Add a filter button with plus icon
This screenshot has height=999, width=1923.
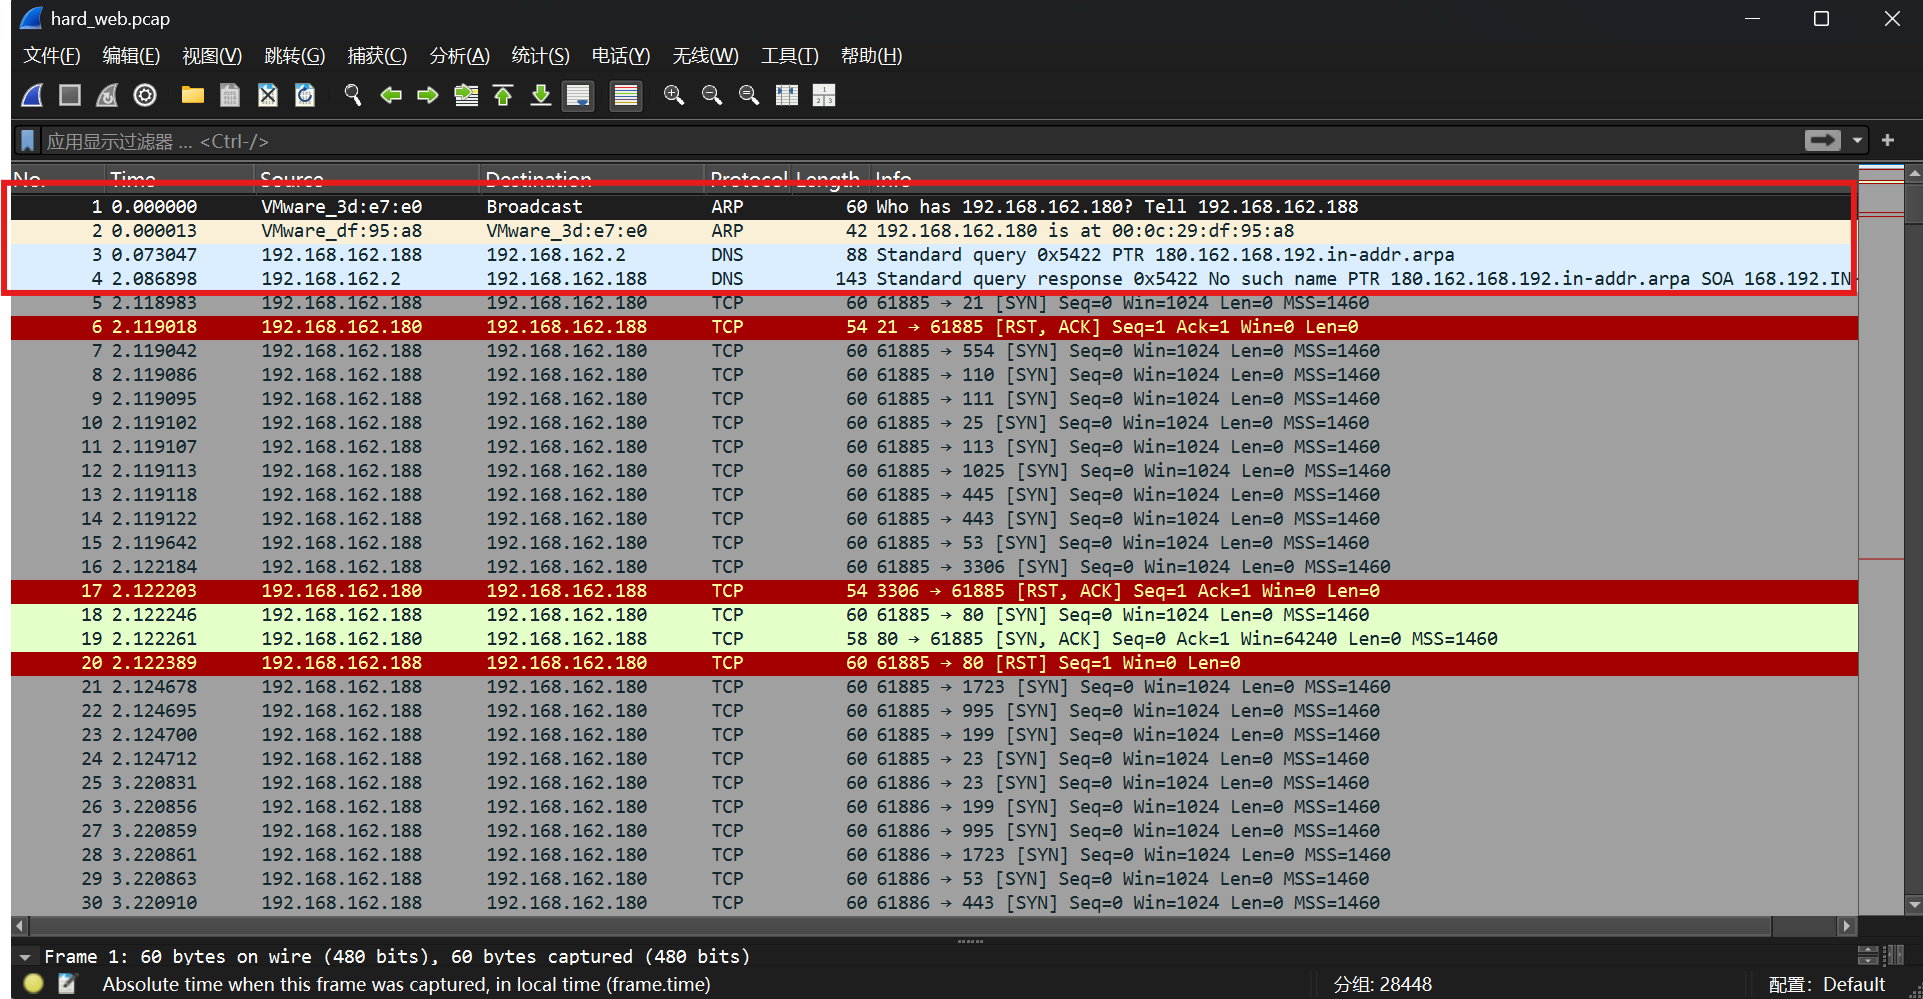point(1888,141)
